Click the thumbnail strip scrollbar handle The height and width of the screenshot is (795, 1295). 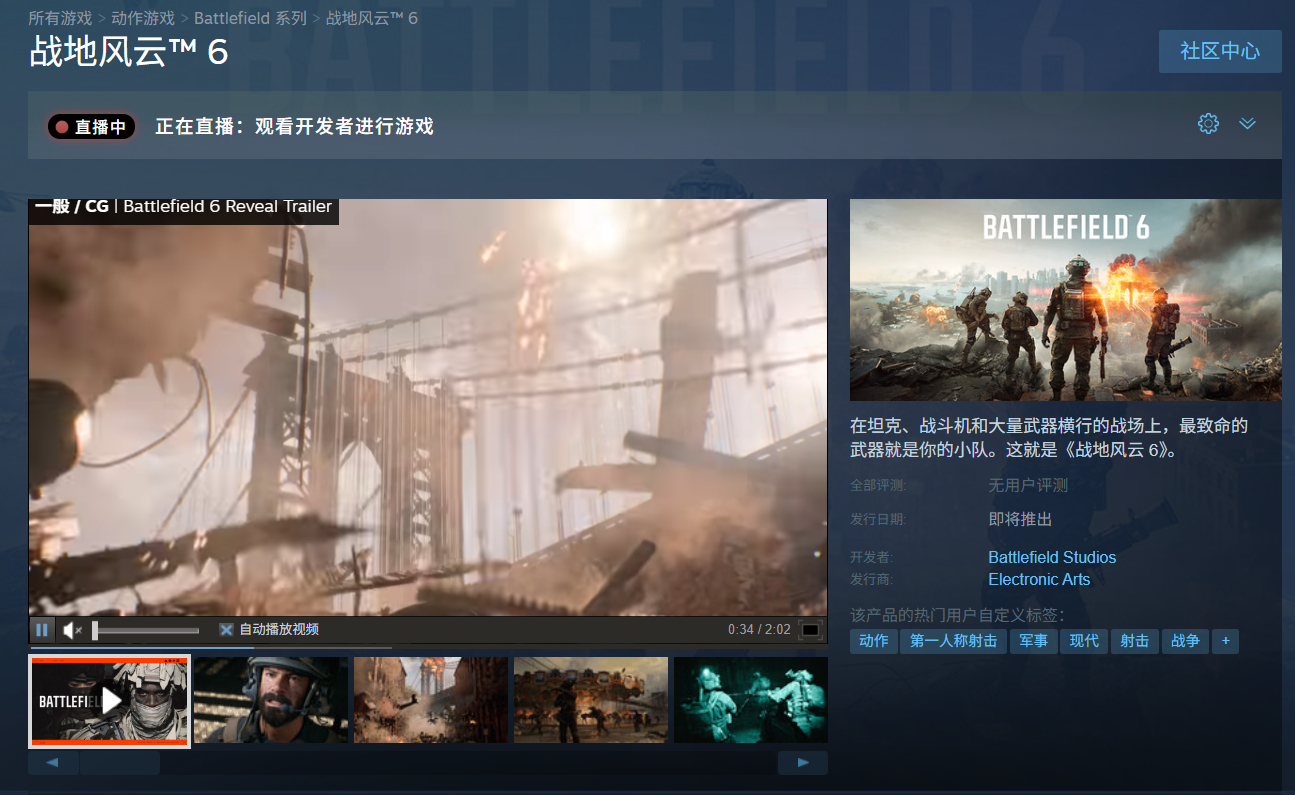click(x=119, y=763)
